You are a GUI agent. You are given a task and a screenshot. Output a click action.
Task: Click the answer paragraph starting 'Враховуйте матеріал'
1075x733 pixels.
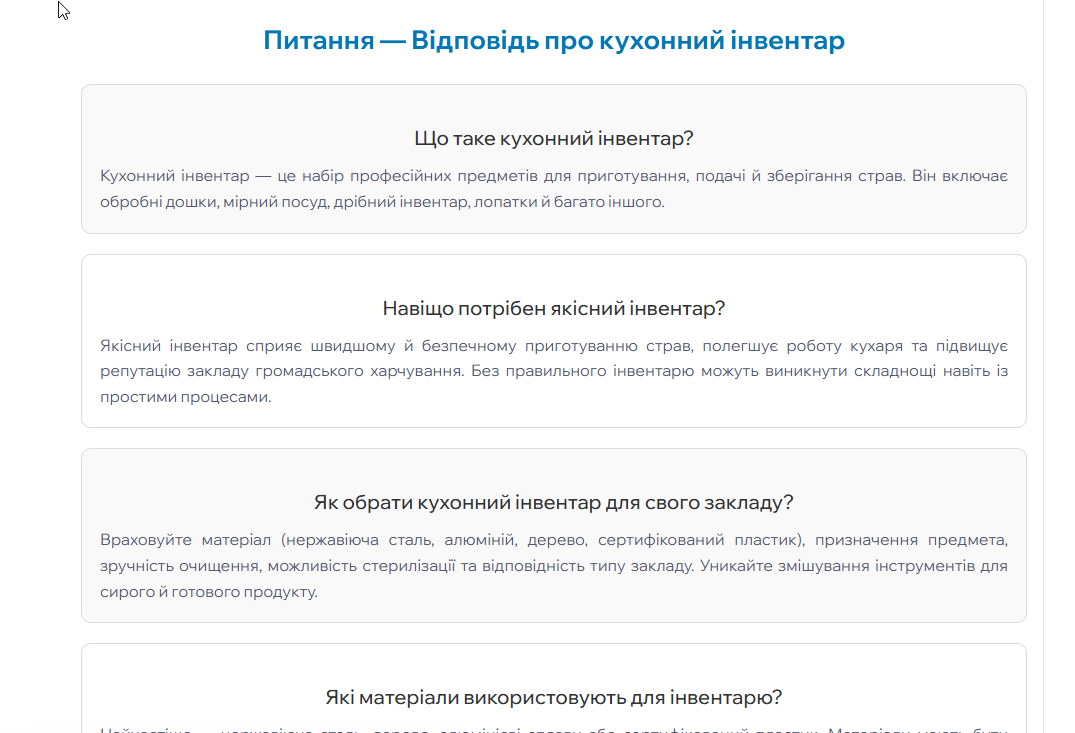tap(554, 566)
